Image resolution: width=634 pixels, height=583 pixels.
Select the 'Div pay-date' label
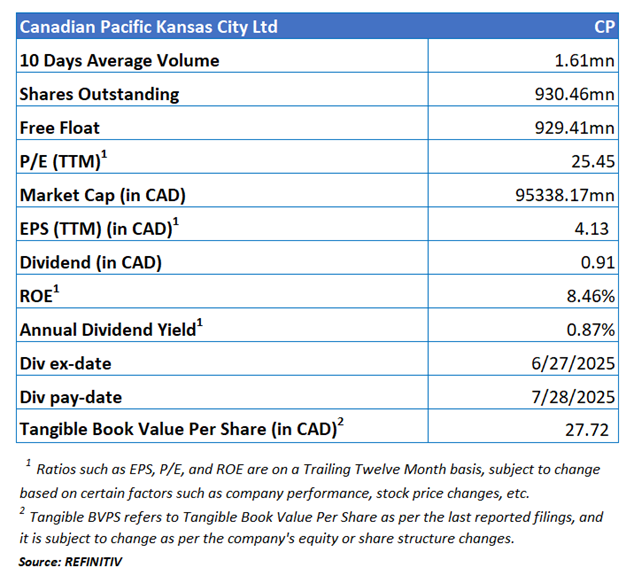(x=71, y=398)
